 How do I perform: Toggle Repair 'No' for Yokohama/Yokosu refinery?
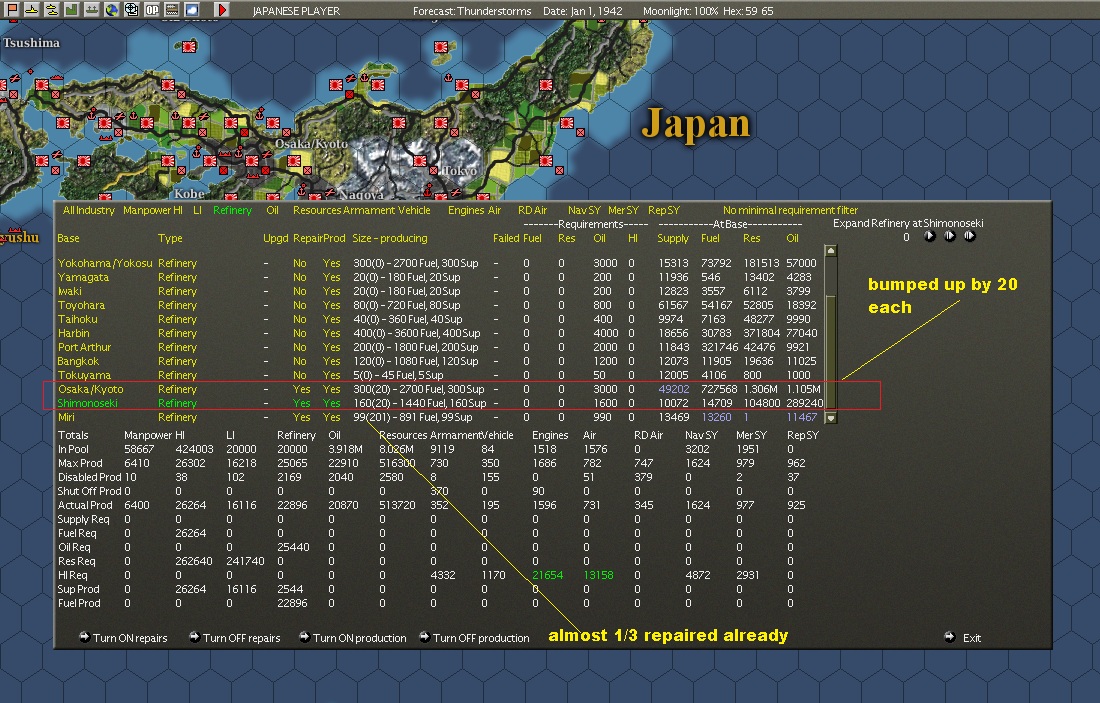[x=300, y=263]
